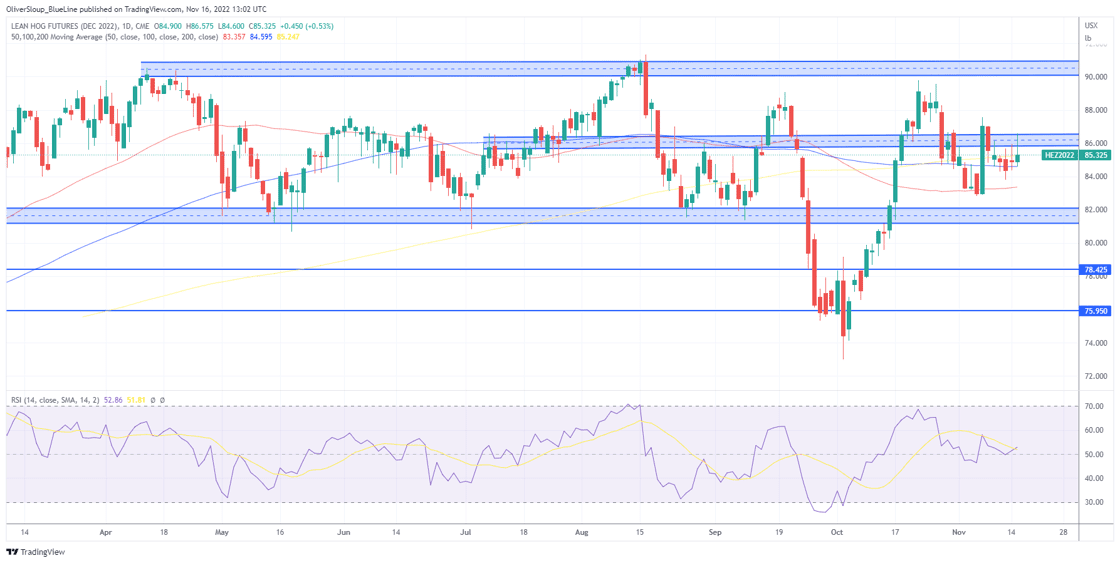The height and width of the screenshot is (563, 1120).
Task: Click the Jul date label on time axis
Action: click(467, 532)
